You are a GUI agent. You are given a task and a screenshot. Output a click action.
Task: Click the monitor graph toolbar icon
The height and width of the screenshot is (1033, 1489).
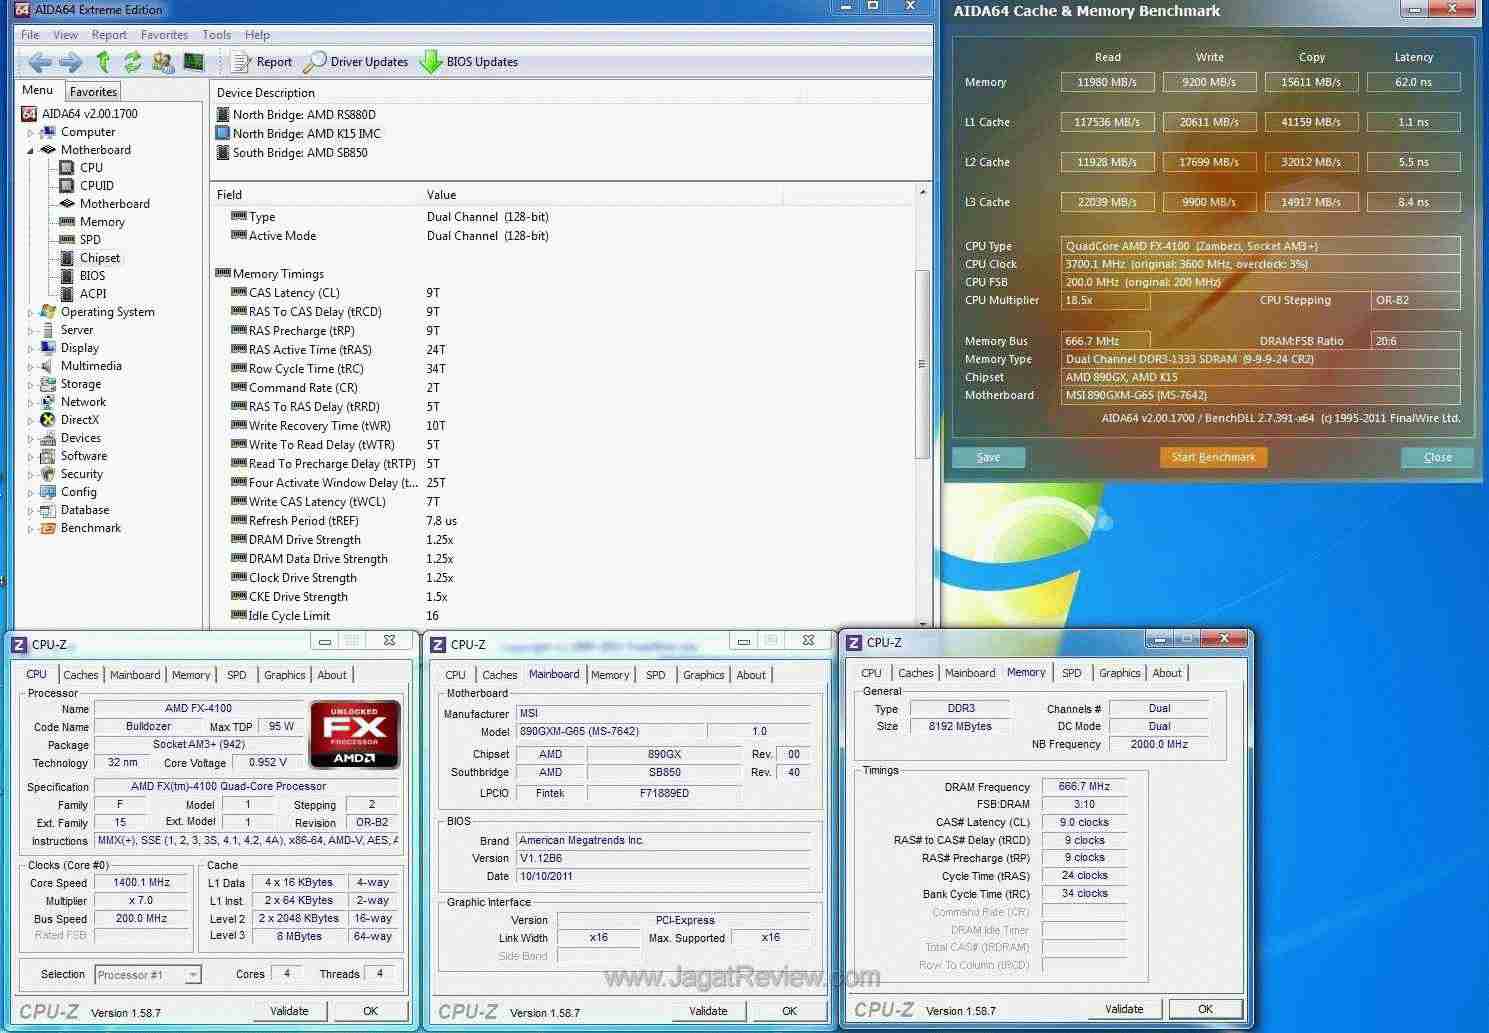click(194, 62)
